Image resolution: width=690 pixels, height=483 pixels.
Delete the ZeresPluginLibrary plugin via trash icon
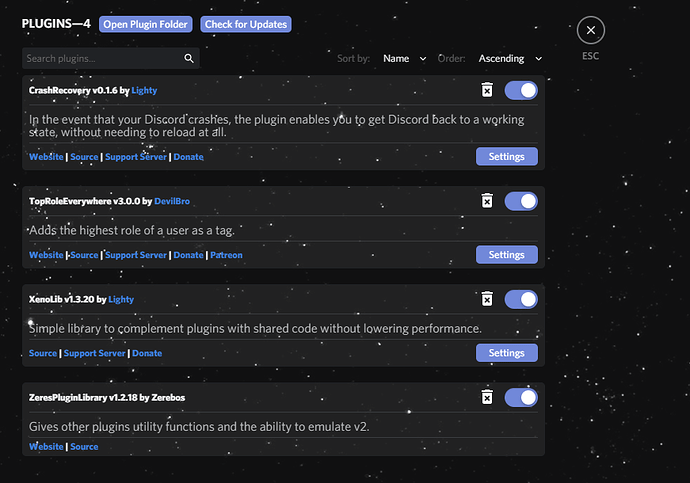coord(487,397)
